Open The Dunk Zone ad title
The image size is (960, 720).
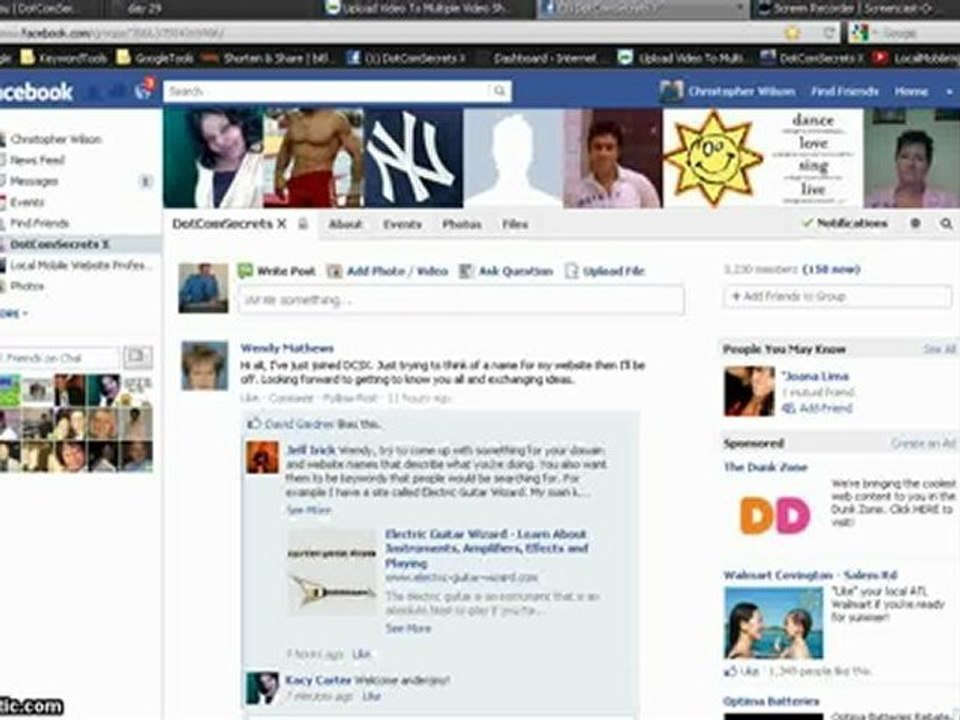[x=765, y=467]
